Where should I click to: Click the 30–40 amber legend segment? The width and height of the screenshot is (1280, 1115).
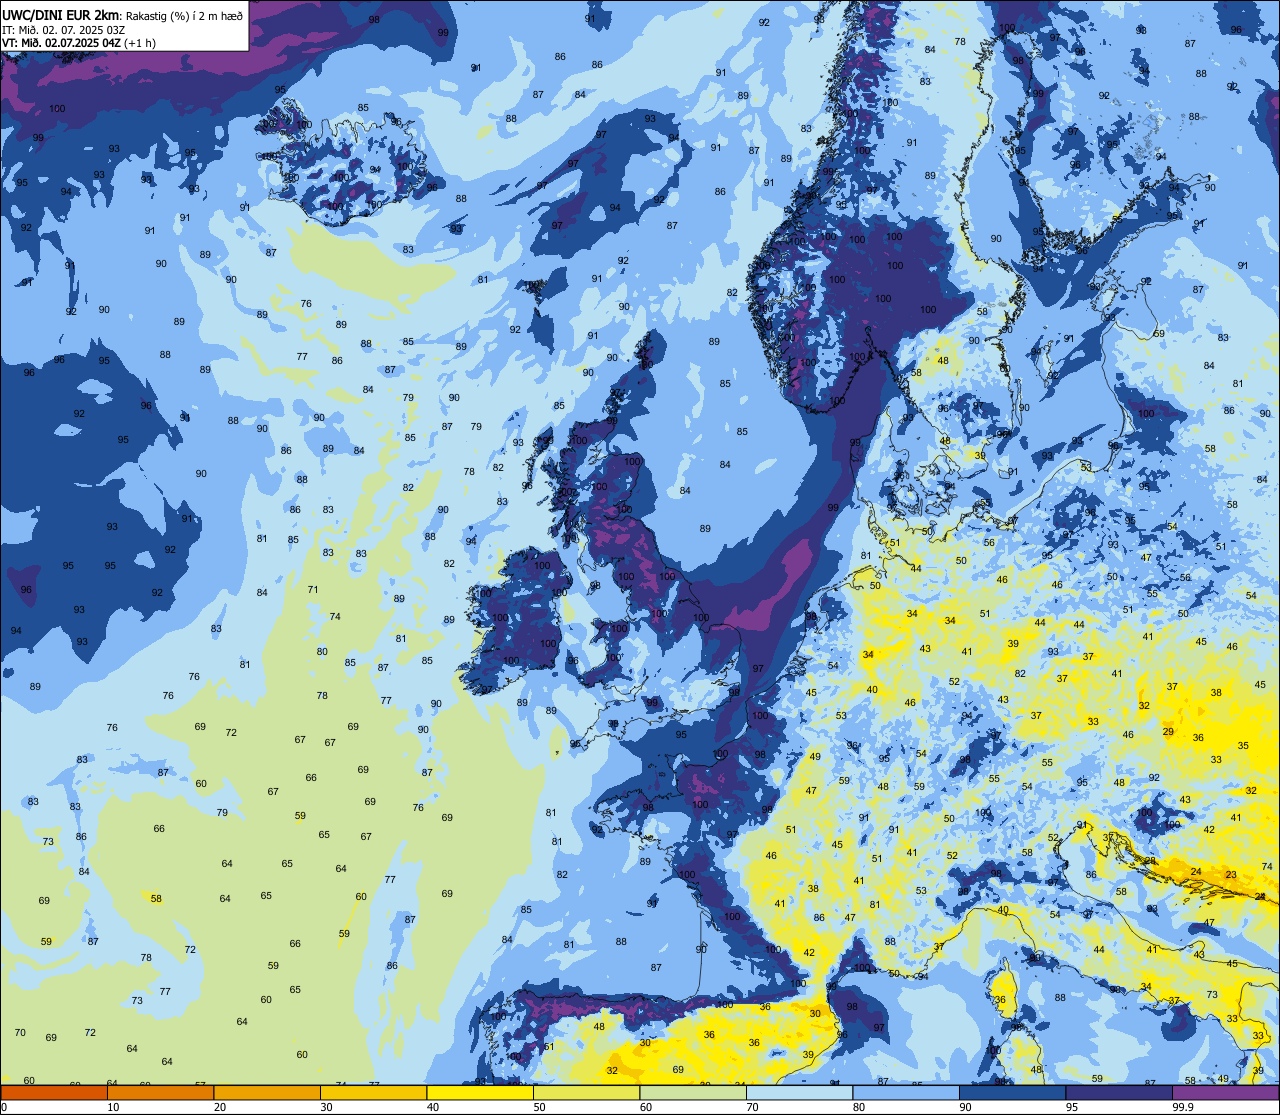click(373, 1093)
